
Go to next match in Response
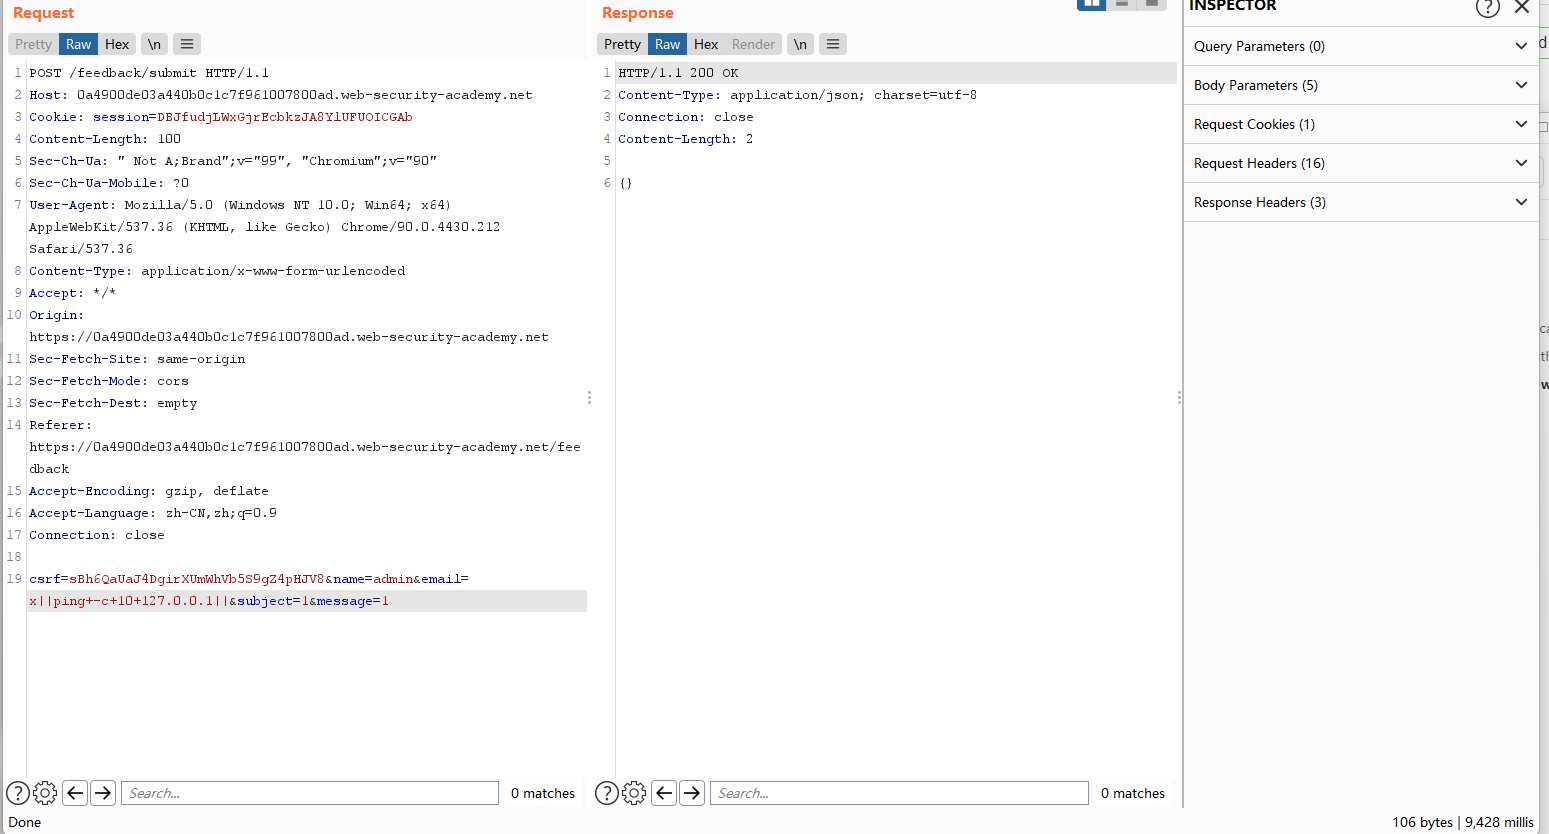(x=692, y=793)
